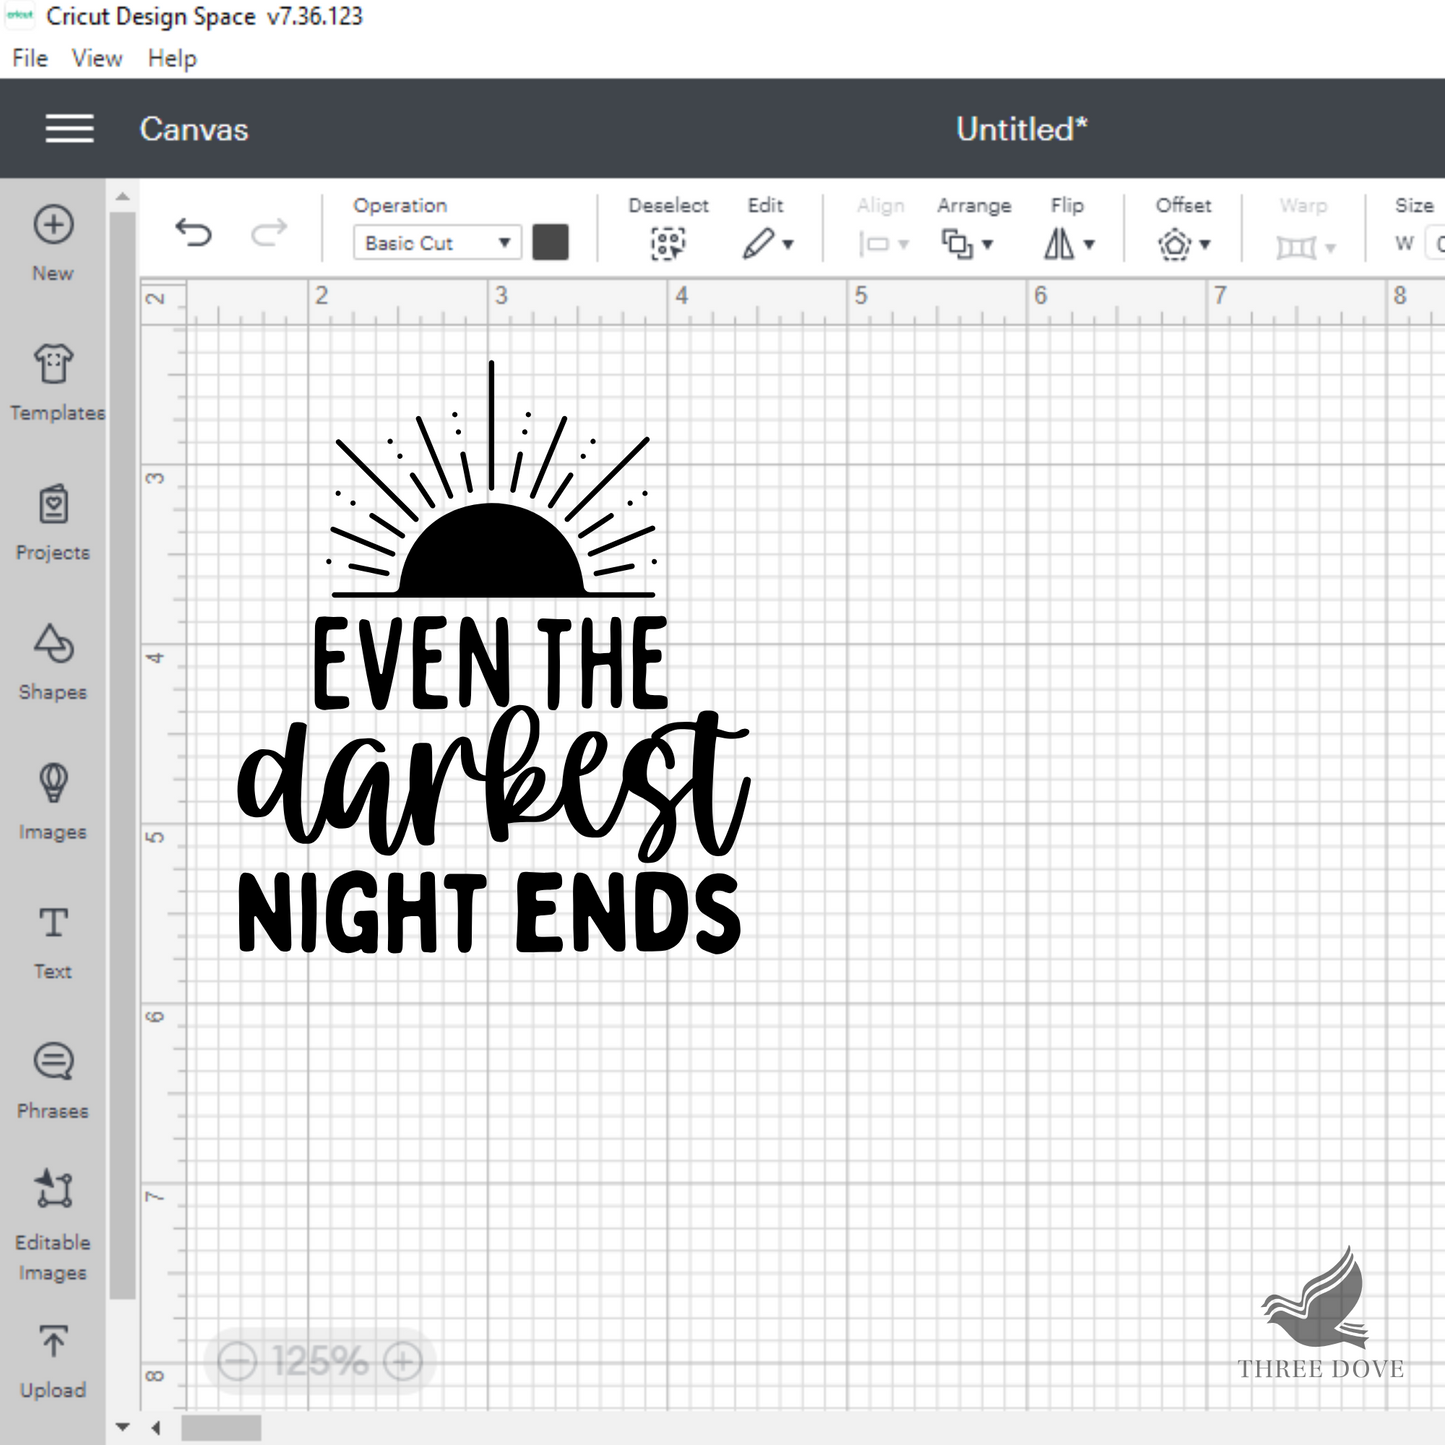Zoom out with the minus button
The image size is (1445, 1445).
click(x=237, y=1361)
